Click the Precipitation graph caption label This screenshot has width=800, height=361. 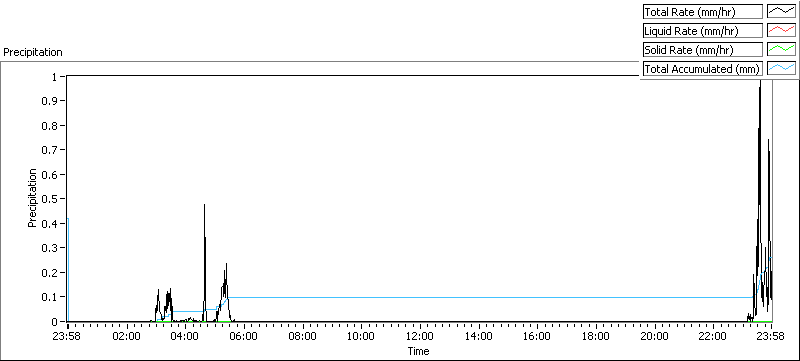tap(33, 52)
